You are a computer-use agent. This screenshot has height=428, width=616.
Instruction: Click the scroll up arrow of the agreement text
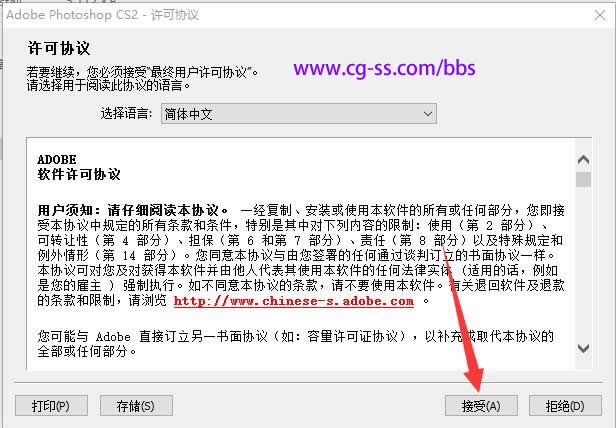(583, 160)
